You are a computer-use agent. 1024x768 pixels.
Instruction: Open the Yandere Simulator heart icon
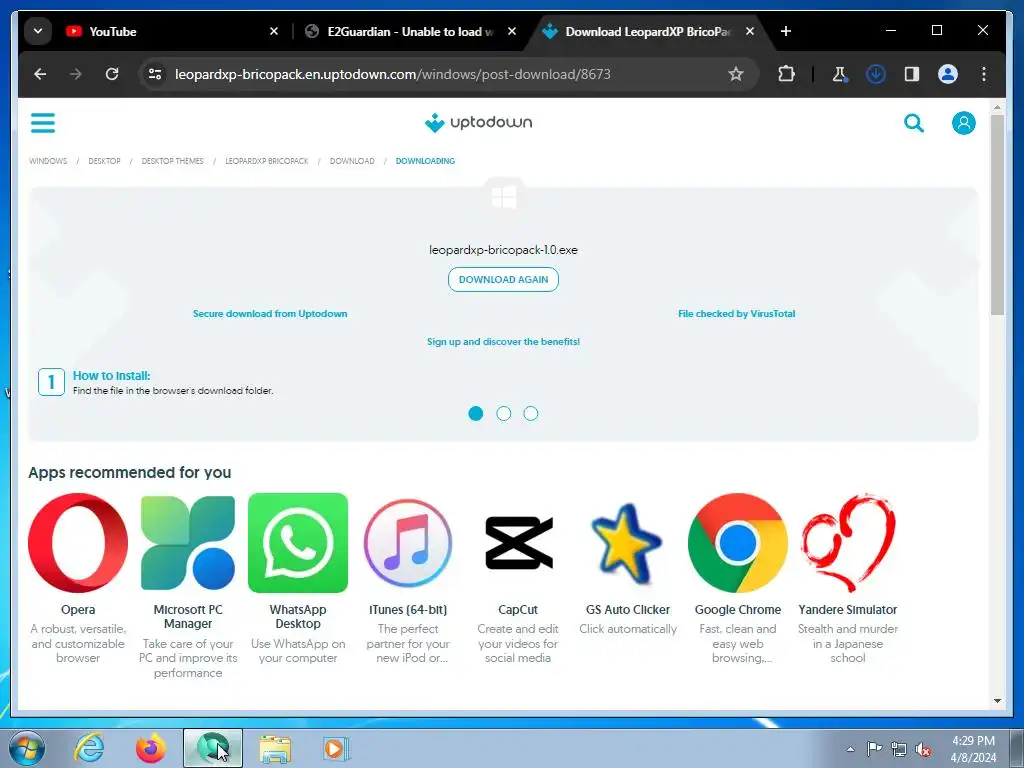point(848,543)
